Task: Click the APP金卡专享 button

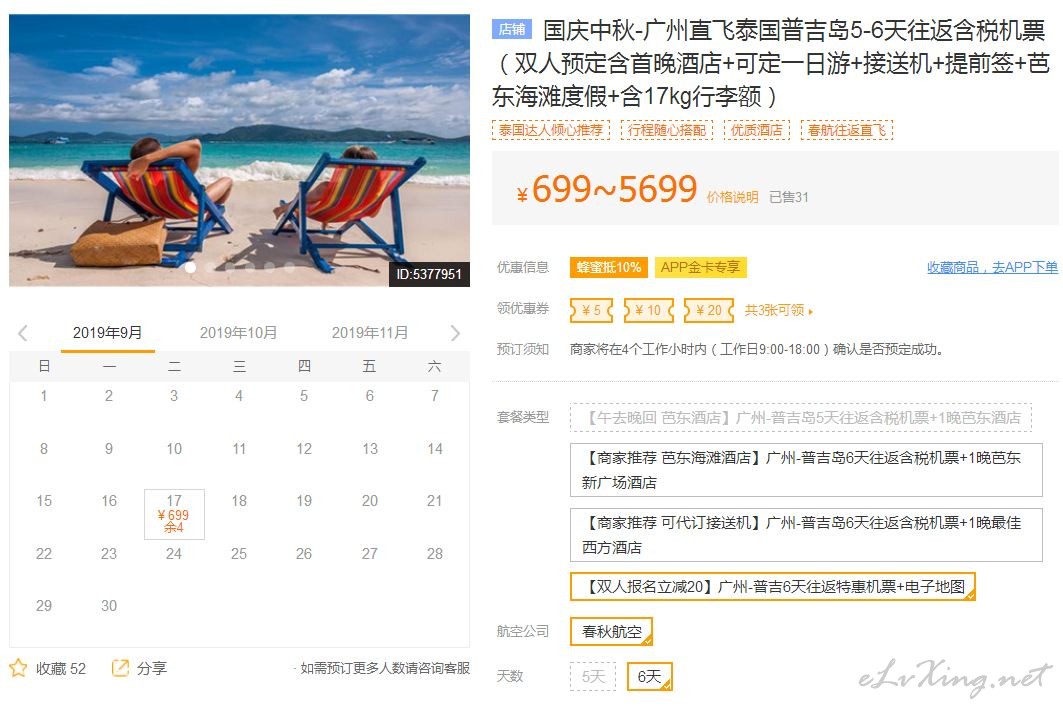Action: (x=700, y=267)
